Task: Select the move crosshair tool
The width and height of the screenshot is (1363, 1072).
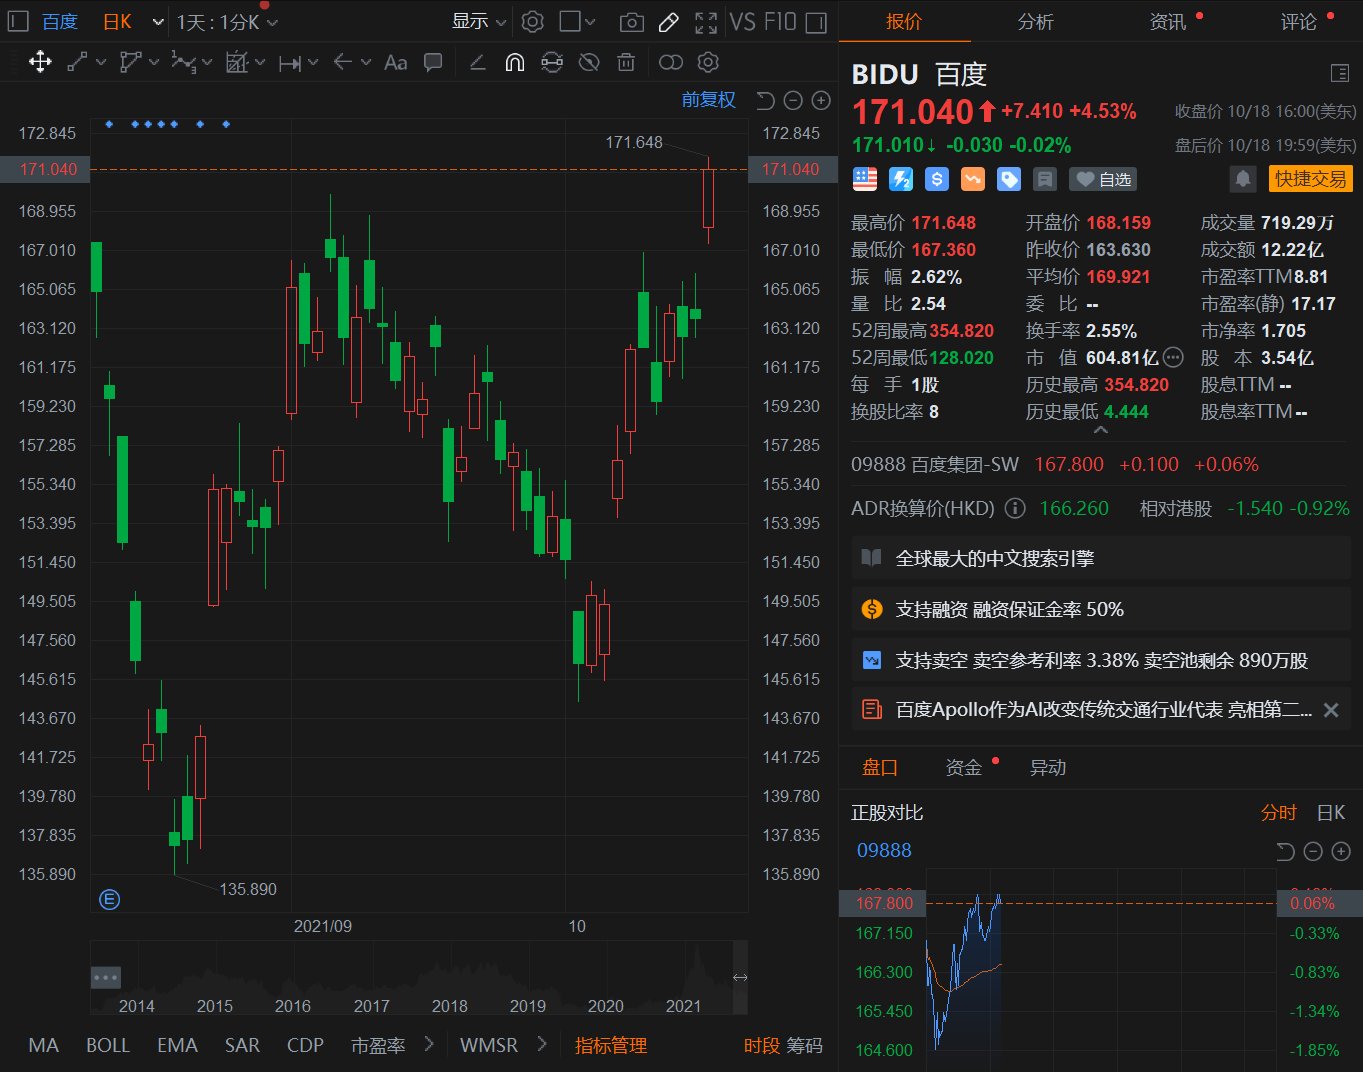Action: [40, 62]
